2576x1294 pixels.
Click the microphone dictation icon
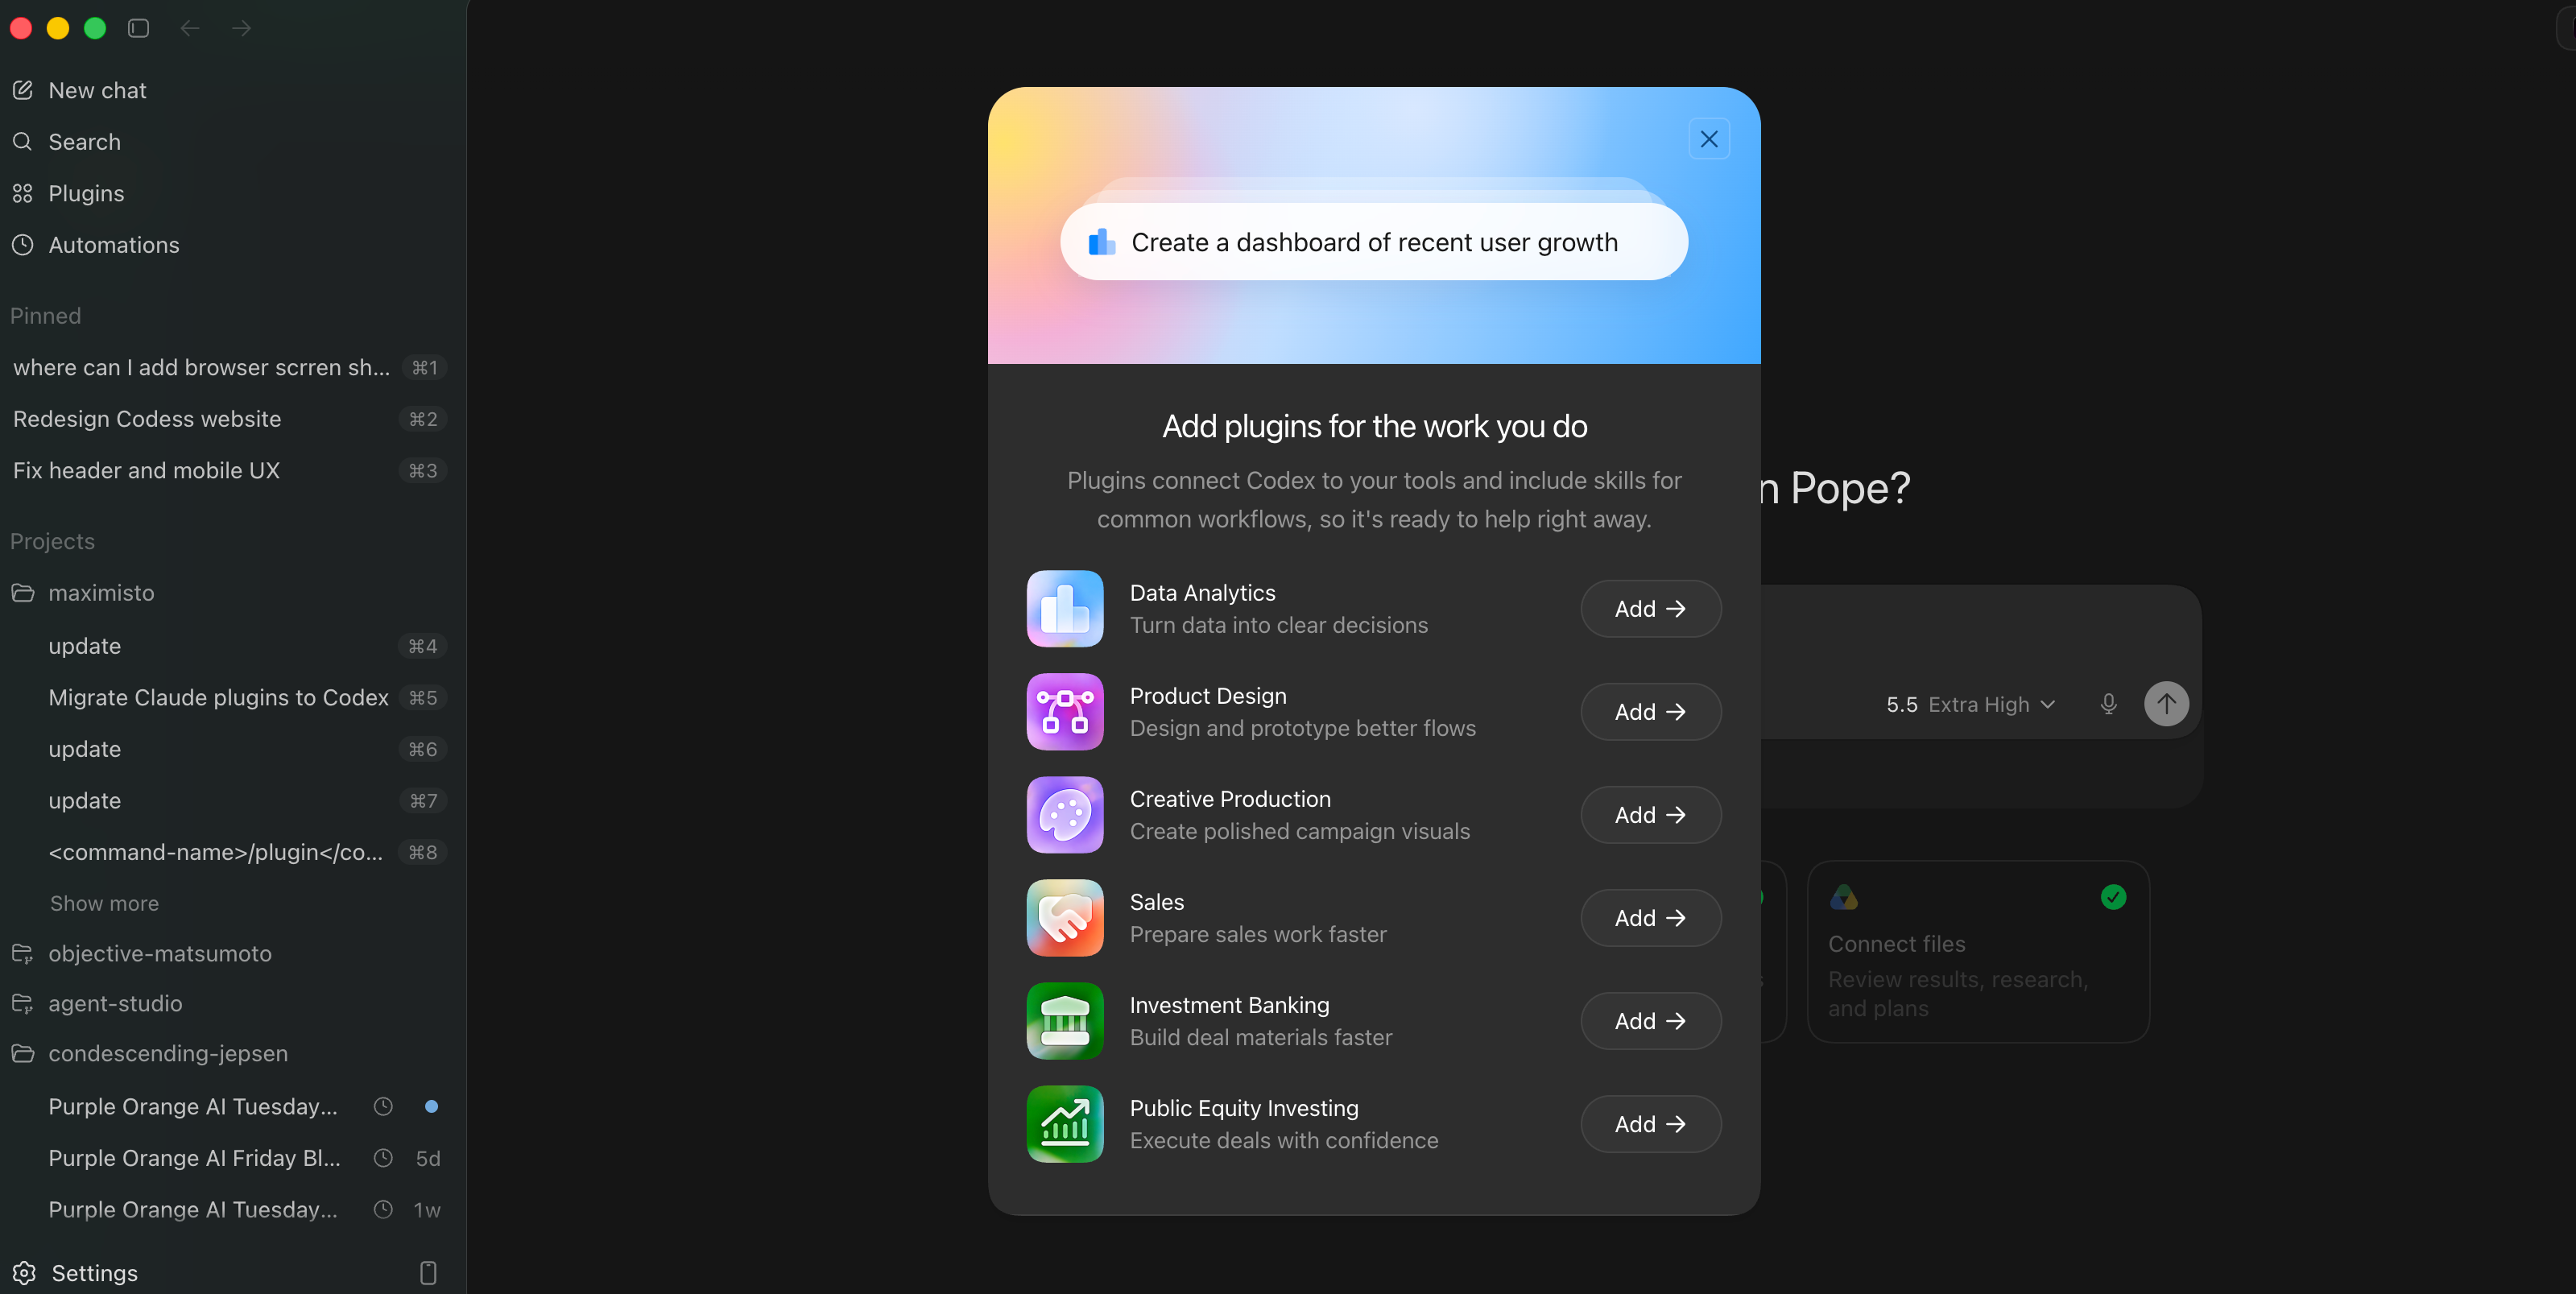[x=2109, y=704]
